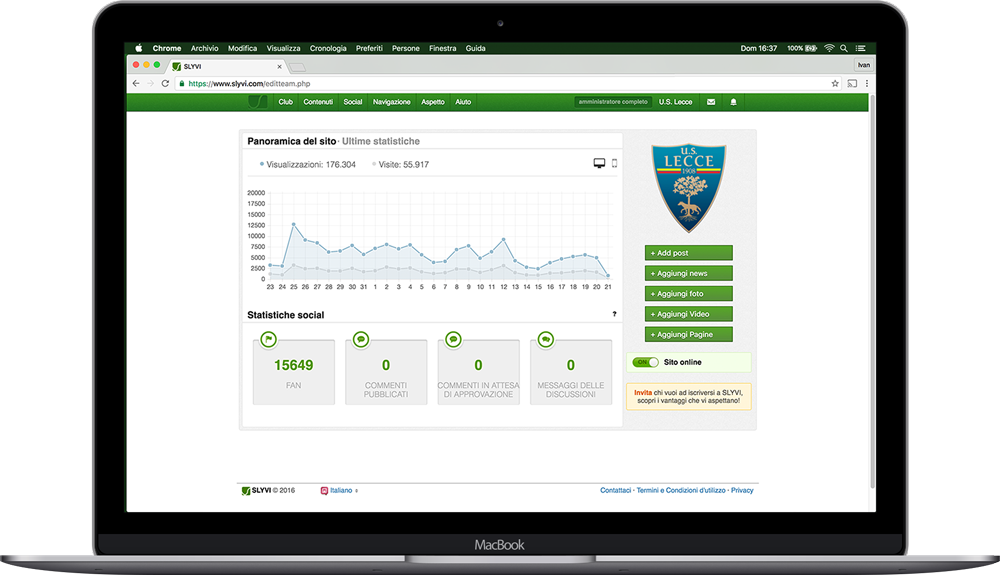1000x575 pixels.
Task: Switch chart to desktop view icon
Action: (x=599, y=163)
